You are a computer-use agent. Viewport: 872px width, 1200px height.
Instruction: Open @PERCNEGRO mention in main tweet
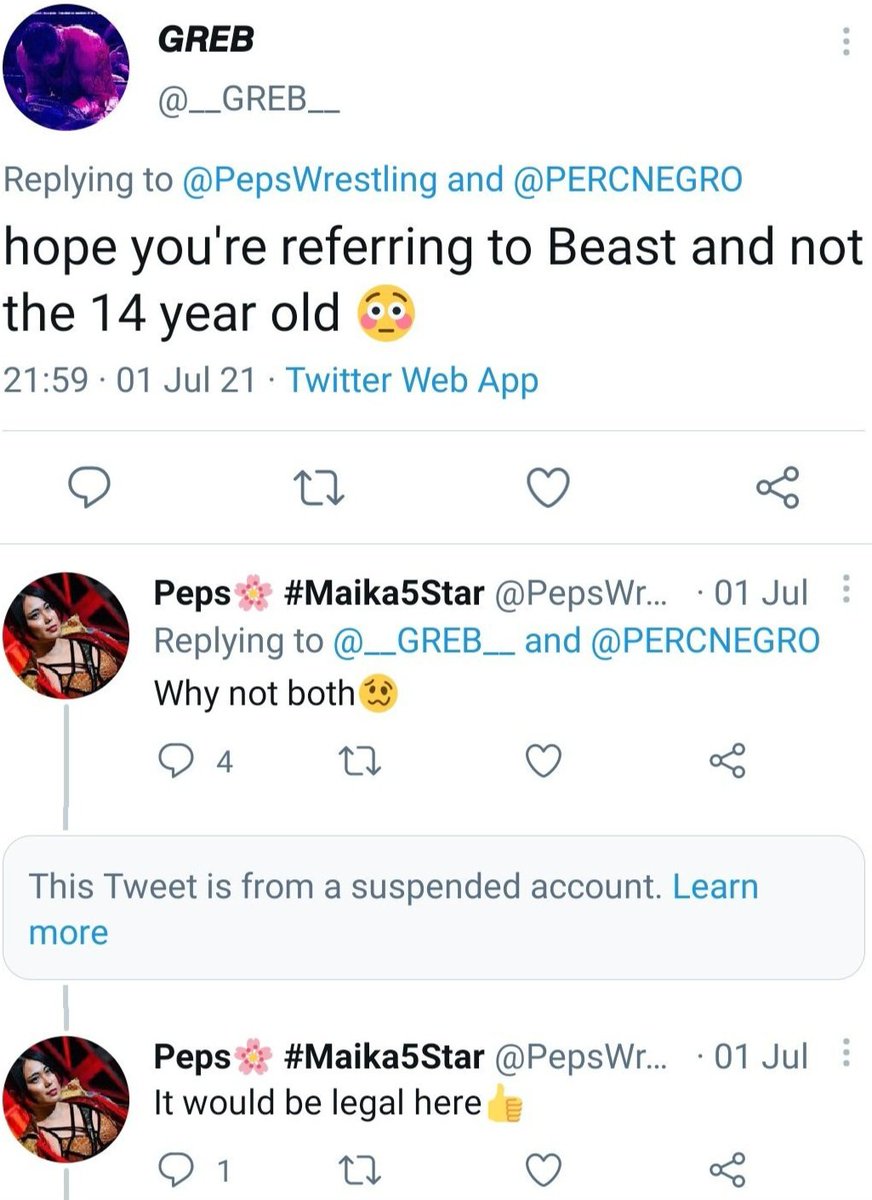point(629,180)
